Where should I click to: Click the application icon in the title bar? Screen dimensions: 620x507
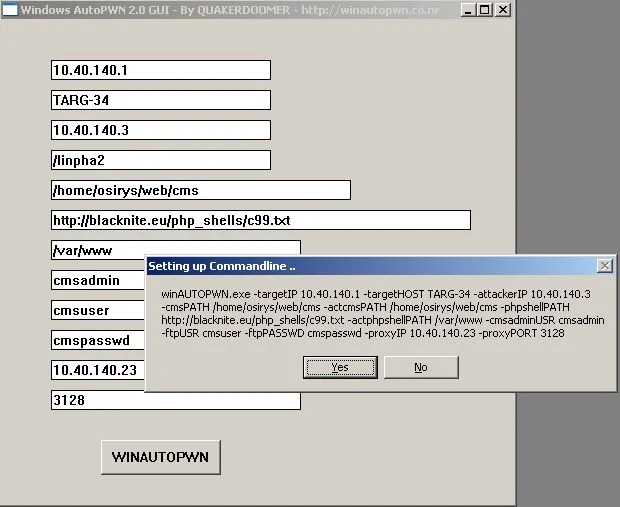coord(10,9)
